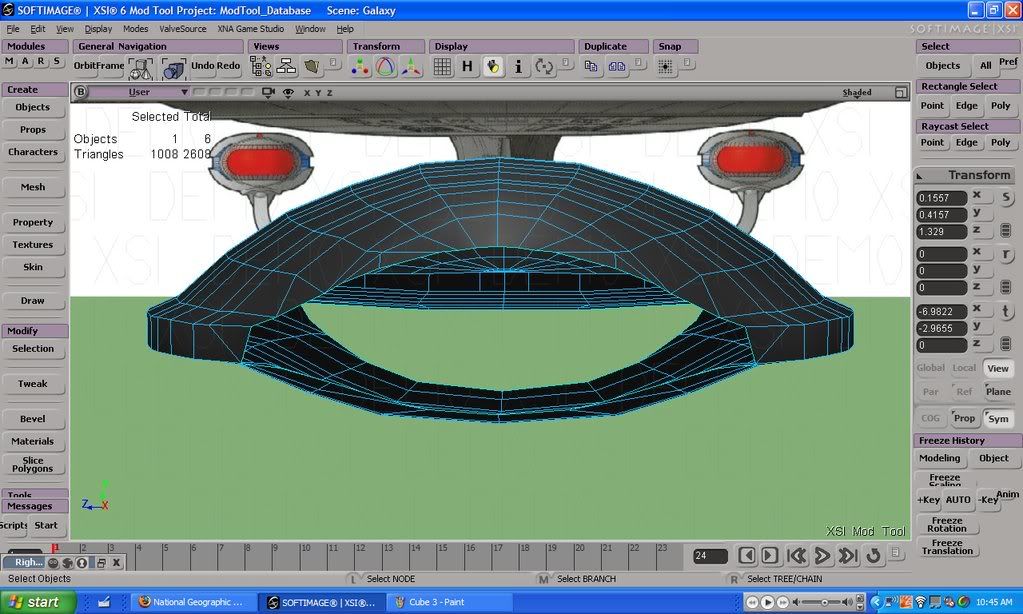This screenshot has width=1023, height=614.
Task: Toggle the Prop proportional modeling button
Action: click(x=964, y=418)
